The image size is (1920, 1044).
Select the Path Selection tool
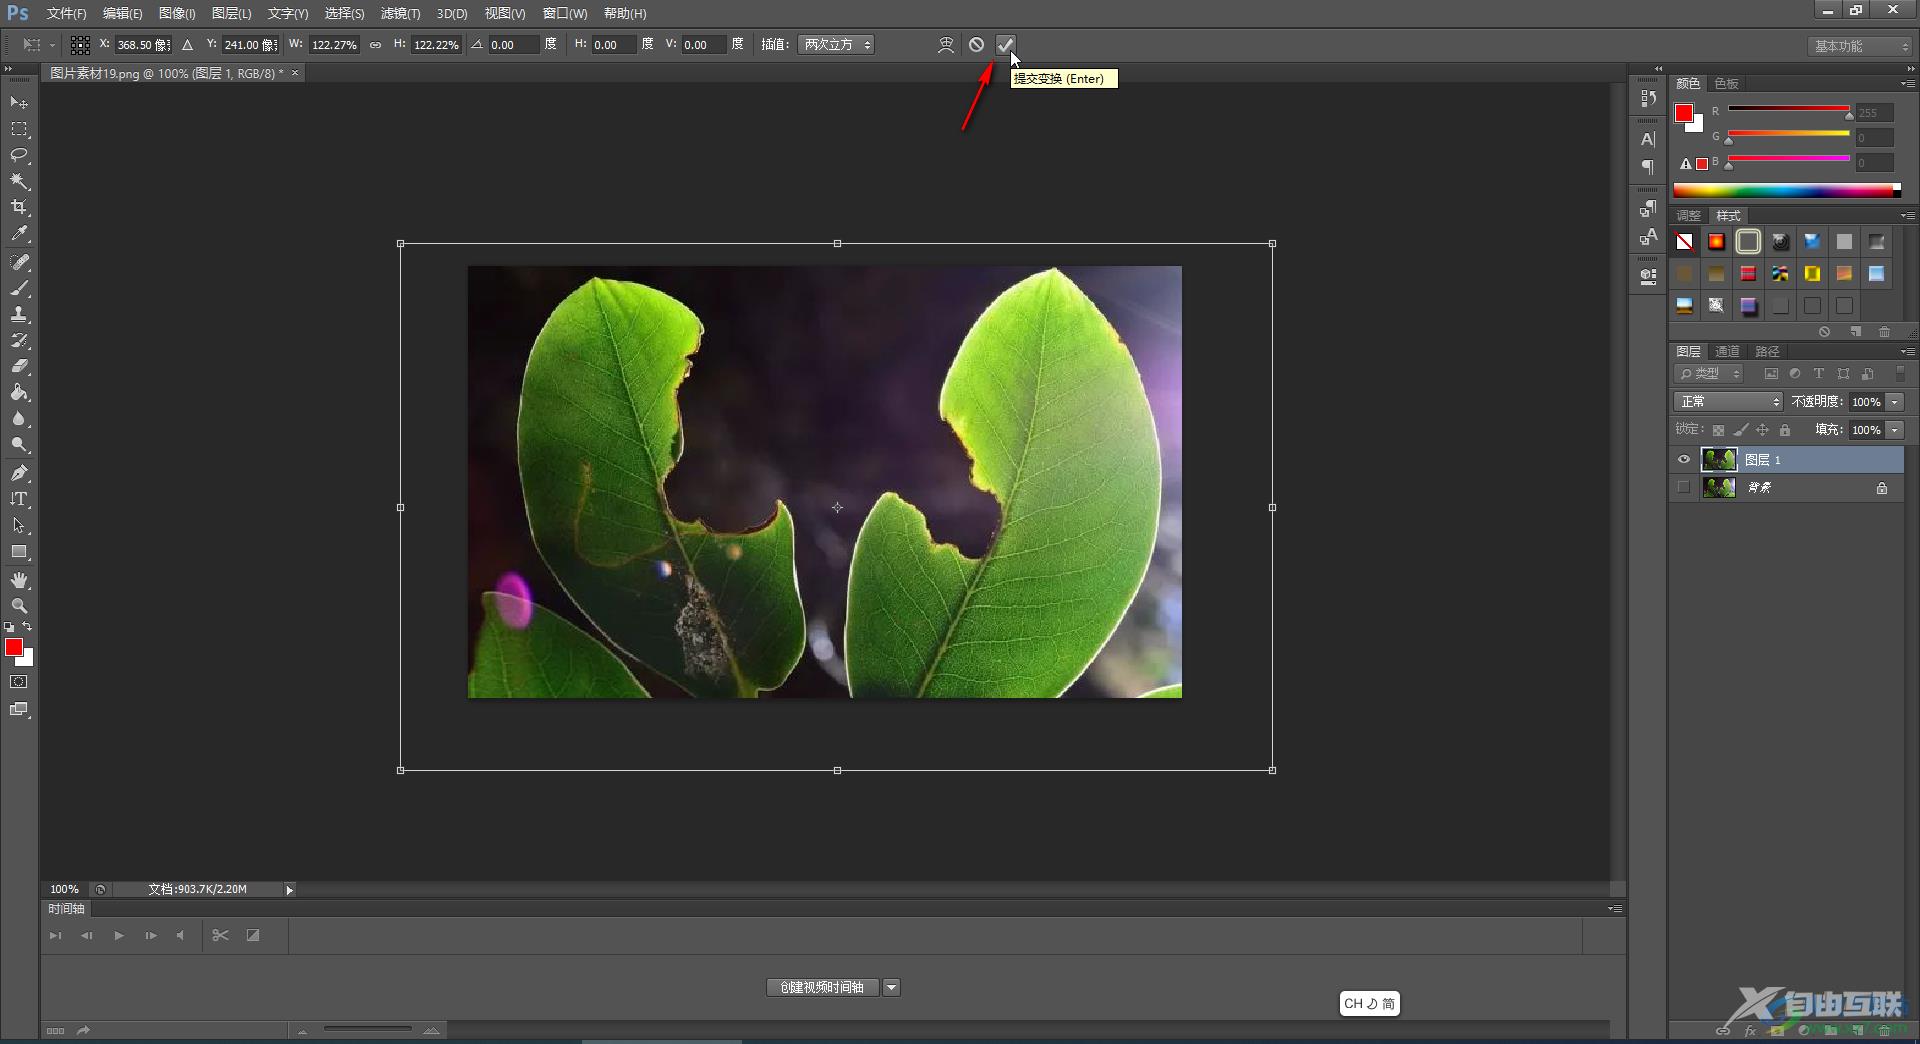pos(19,525)
